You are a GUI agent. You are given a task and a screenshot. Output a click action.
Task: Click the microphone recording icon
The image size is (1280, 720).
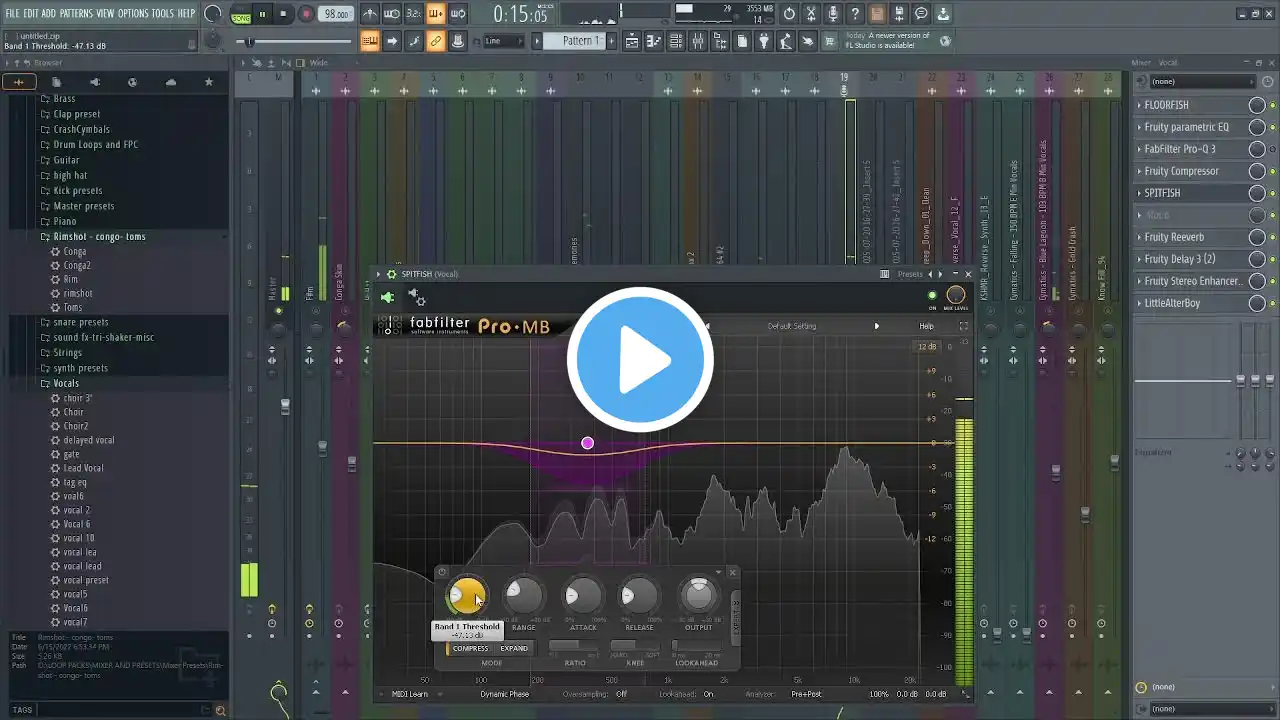click(833, 14)
